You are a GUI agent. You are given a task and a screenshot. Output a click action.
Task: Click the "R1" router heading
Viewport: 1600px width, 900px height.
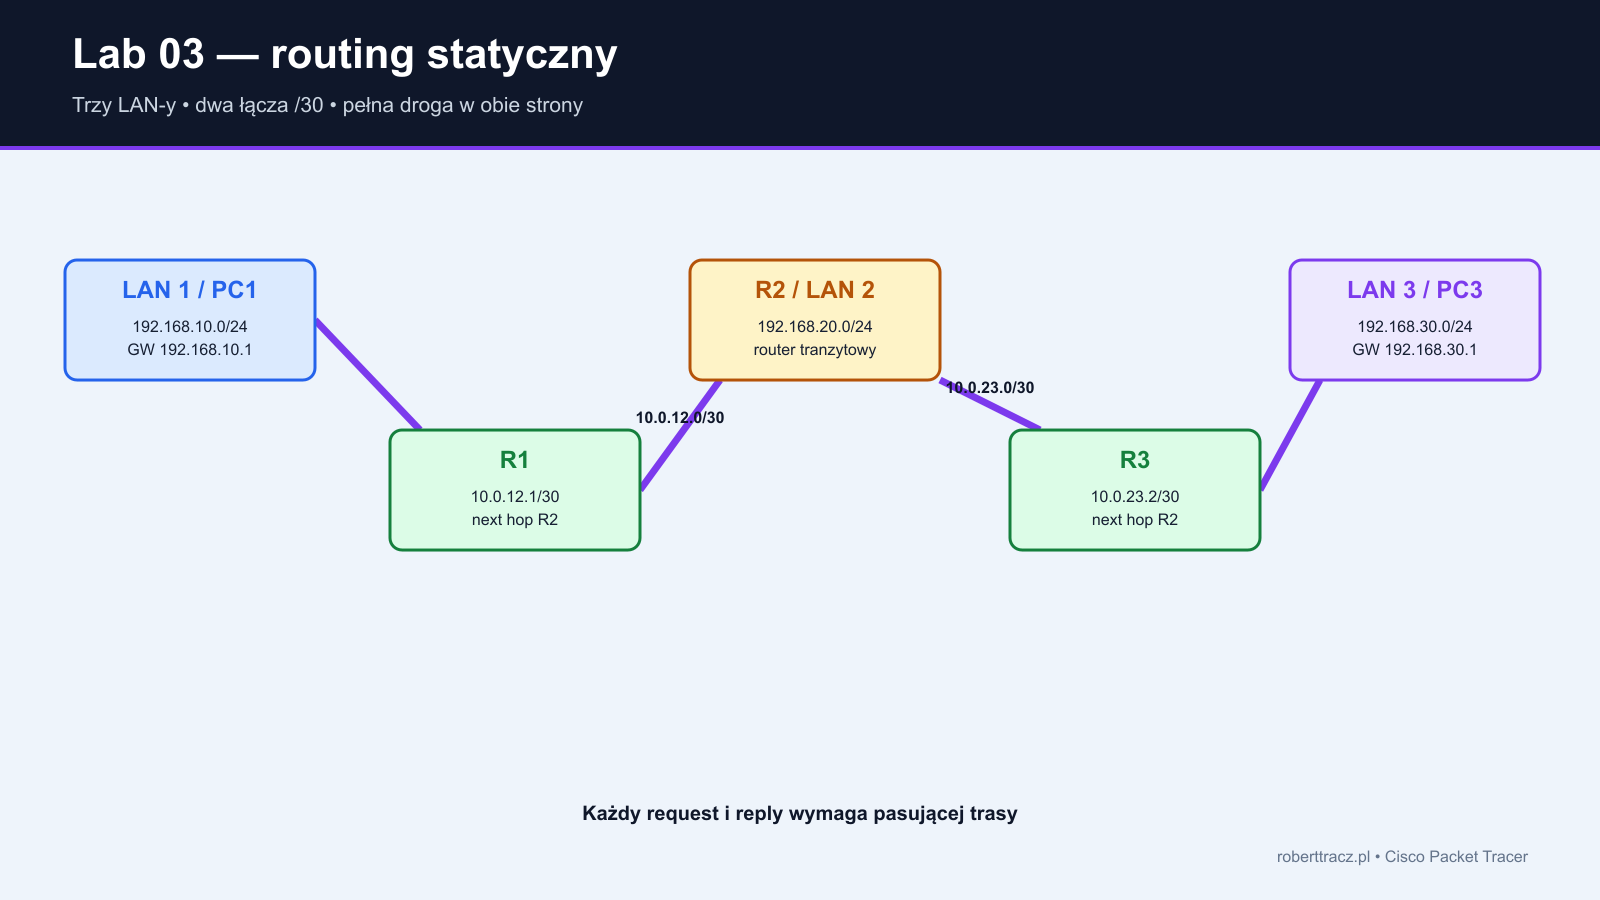(515, 460)
